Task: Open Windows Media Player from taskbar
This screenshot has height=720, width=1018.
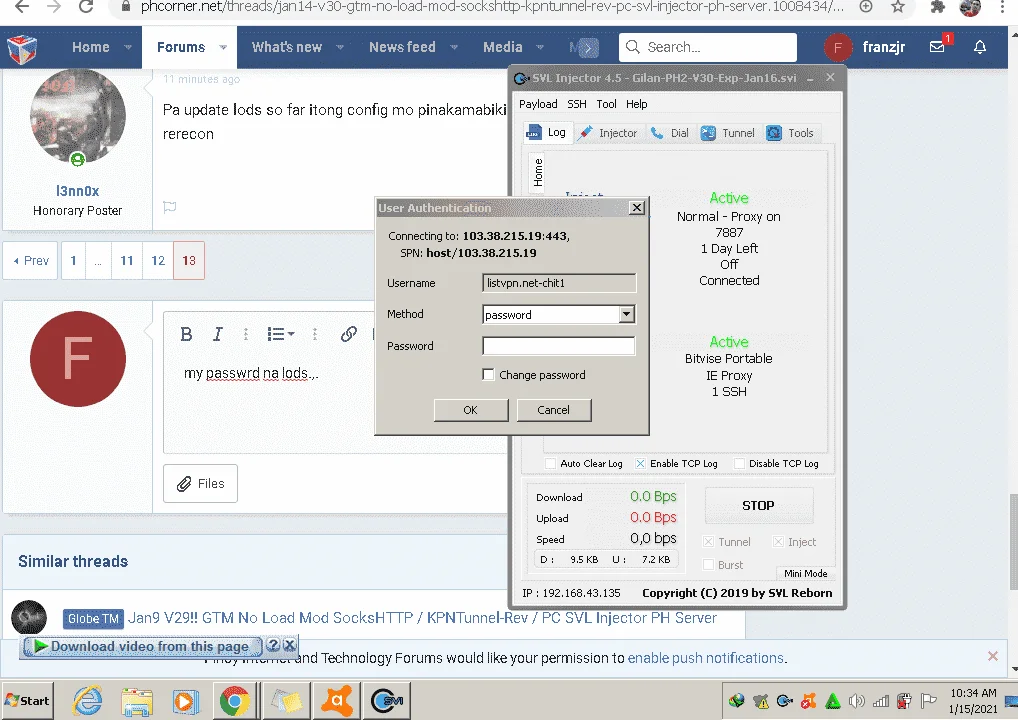Action: click(184, 702)
